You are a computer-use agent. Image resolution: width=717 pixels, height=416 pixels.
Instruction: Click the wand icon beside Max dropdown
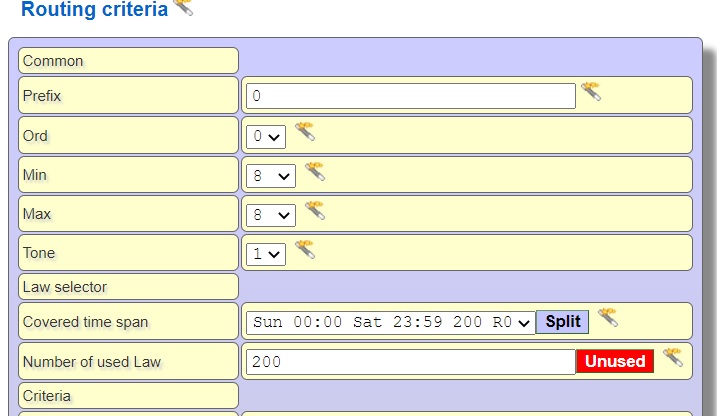pos(314,210)
